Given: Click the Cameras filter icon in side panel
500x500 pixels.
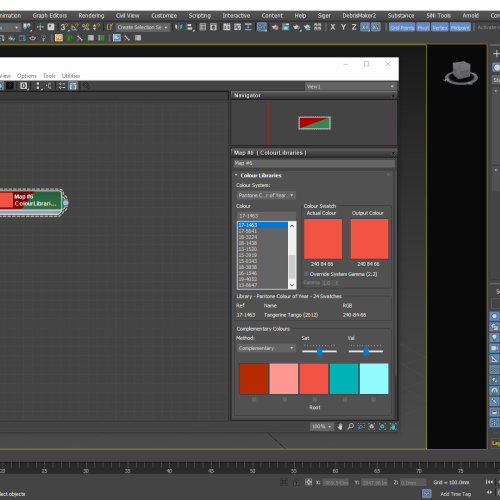Looking at the screenshot, I should tap(494, 348).
